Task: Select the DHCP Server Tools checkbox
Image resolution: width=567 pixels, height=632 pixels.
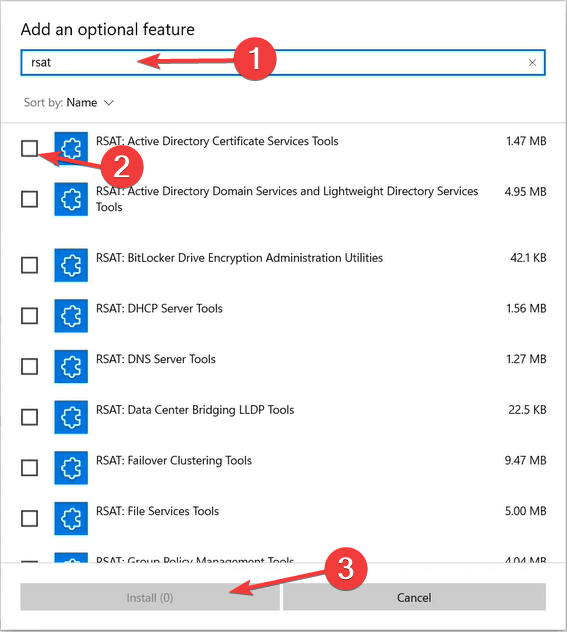Action: pyautogui.click(x=29, y=316)
